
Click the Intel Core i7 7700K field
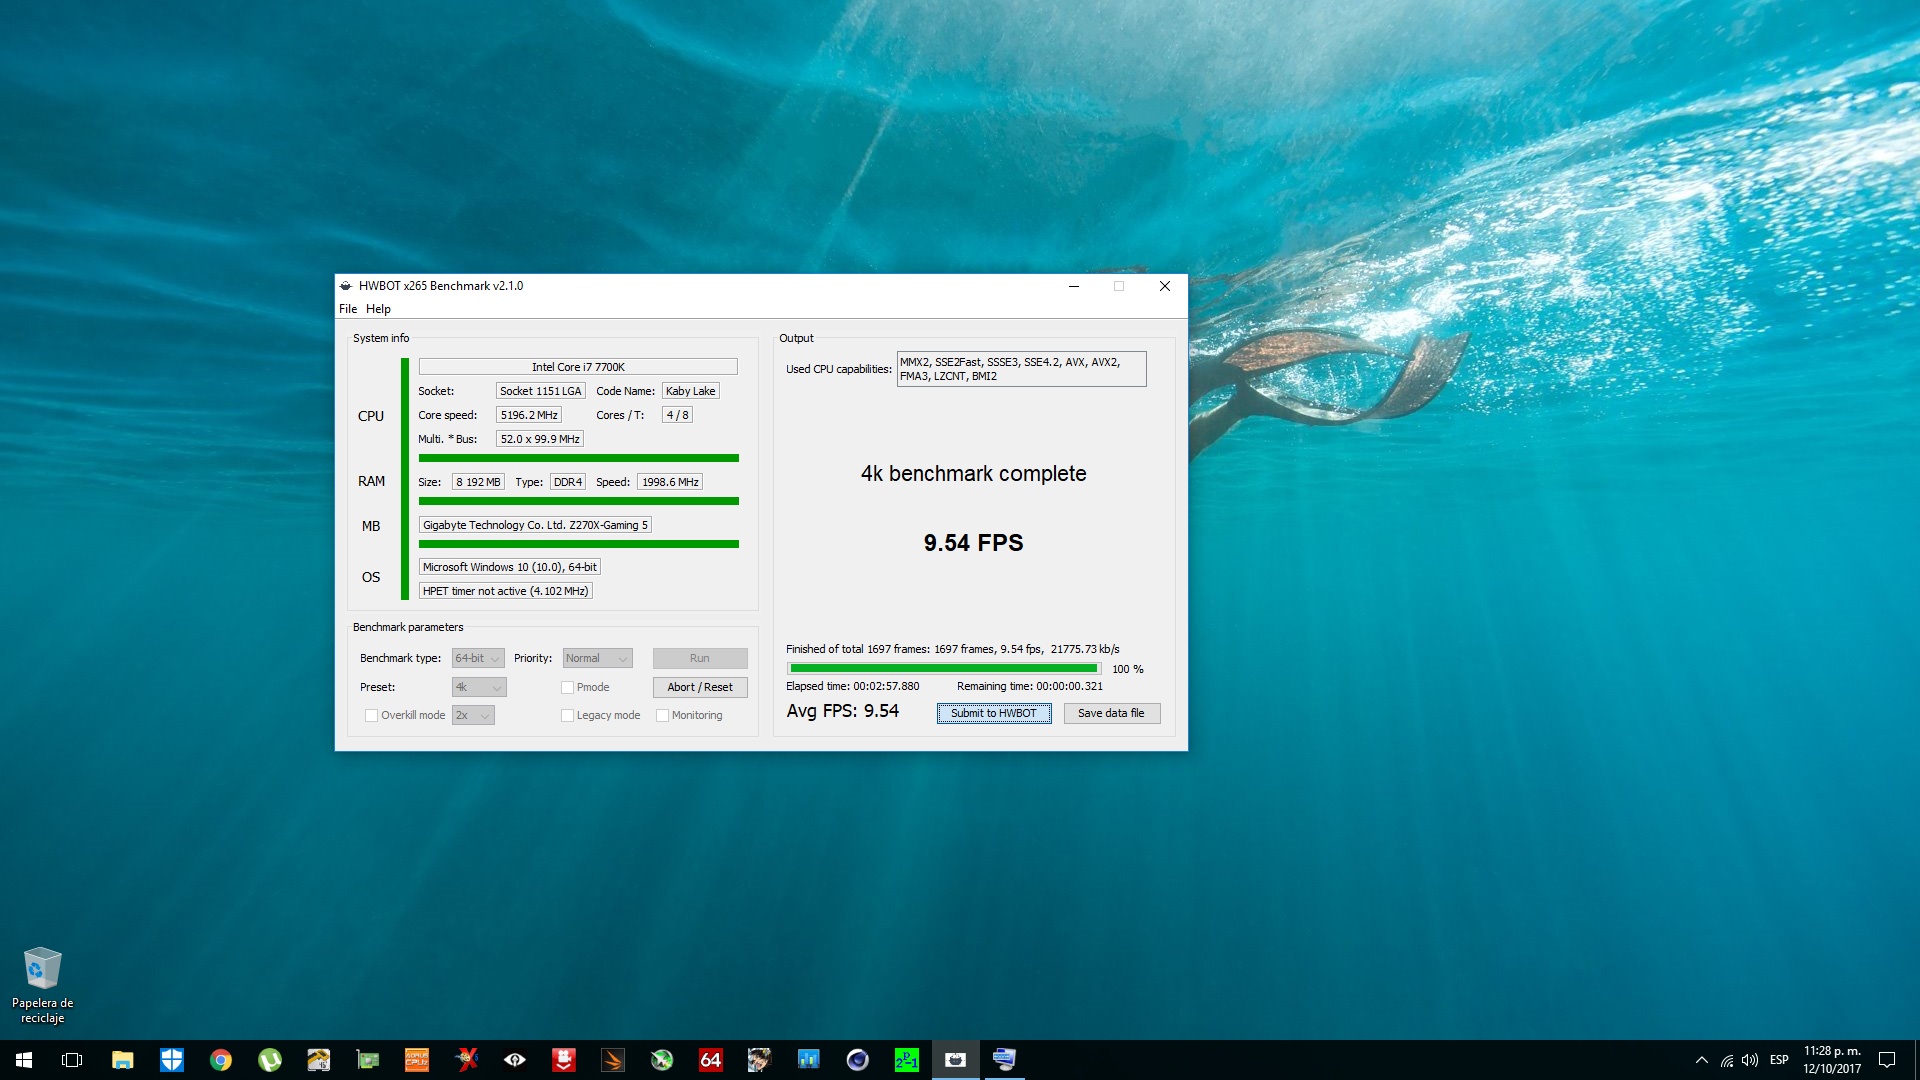pyautogui.click(x=578, y=367)
